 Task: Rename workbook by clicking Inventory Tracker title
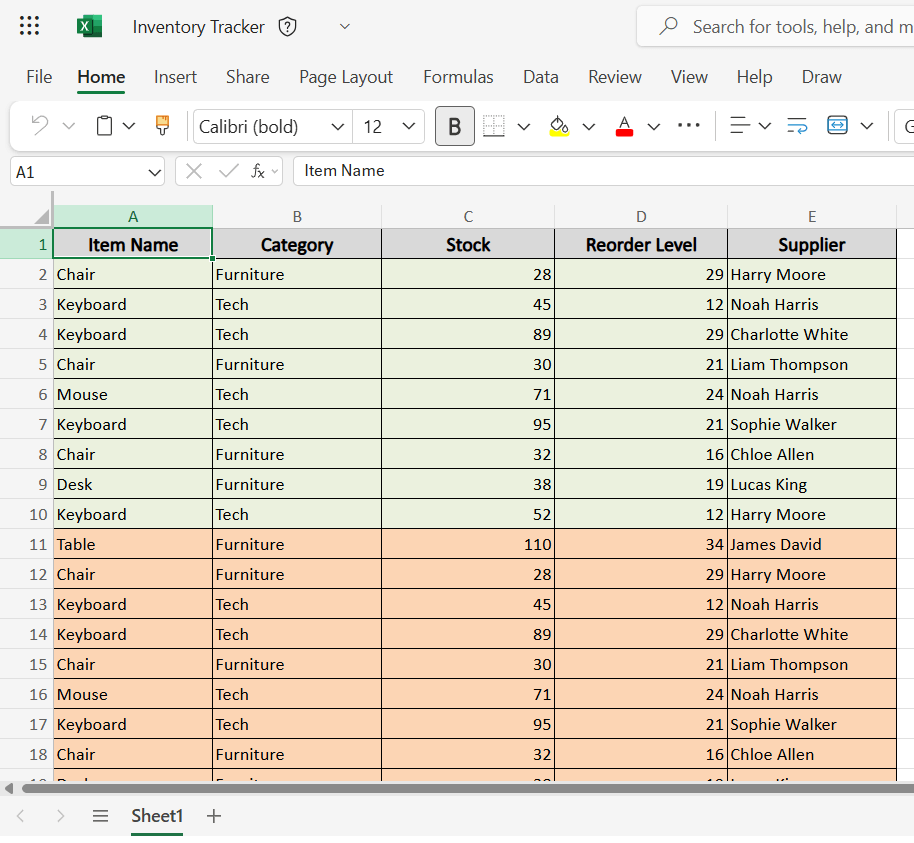198,27
